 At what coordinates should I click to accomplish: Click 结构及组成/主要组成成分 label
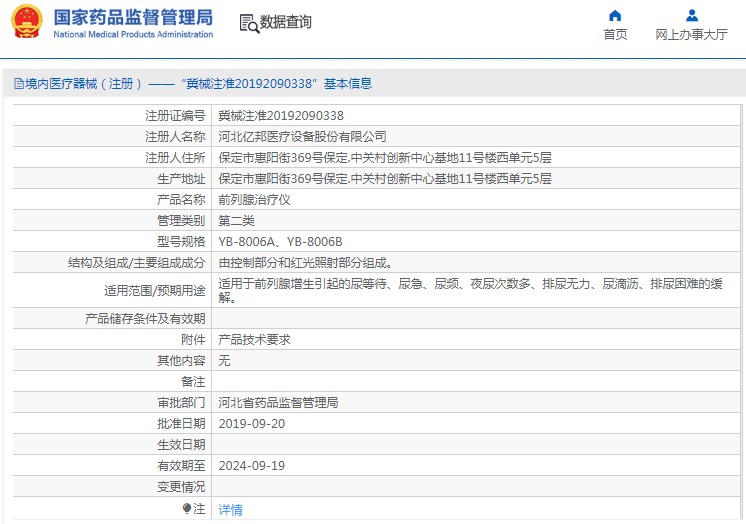137,263
